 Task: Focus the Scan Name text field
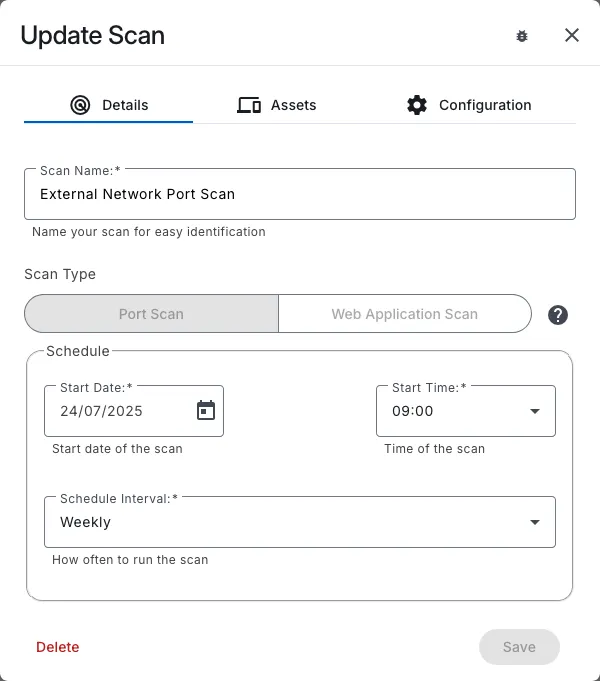tap(300, 194)
